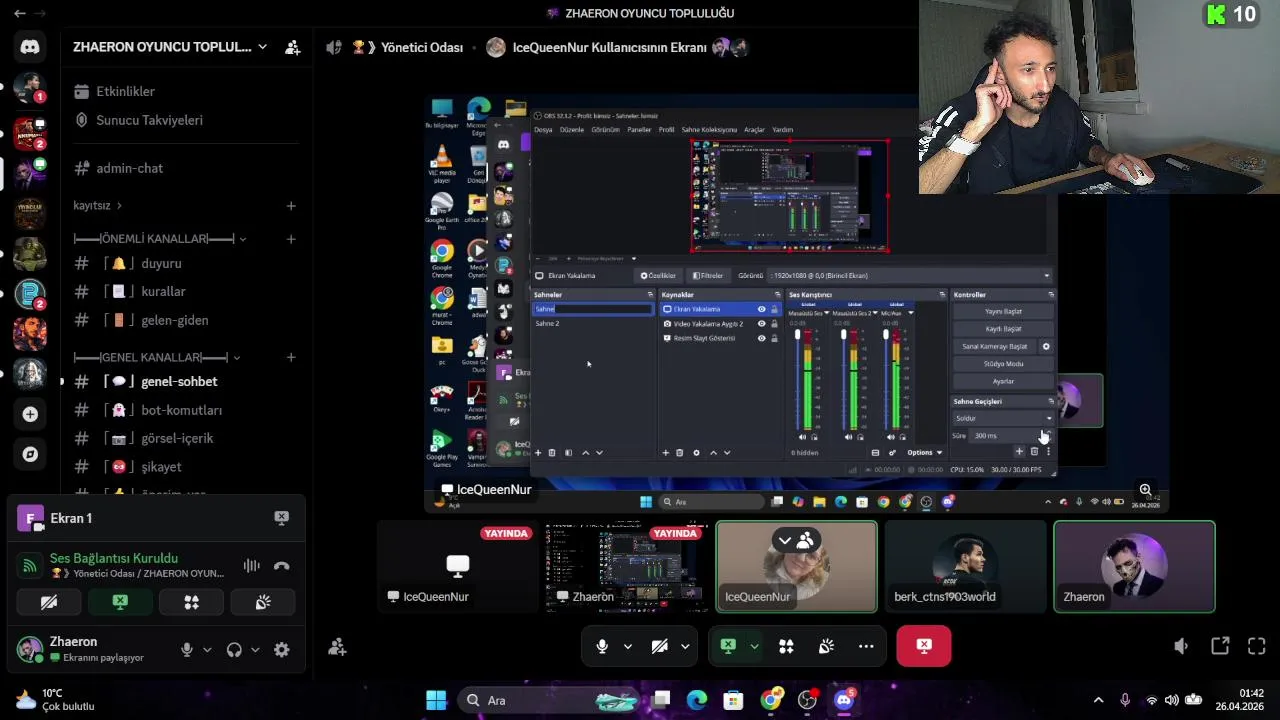Open the Windows Start menu
Viewport: 1280px width, 720px height.
[436, 700]
